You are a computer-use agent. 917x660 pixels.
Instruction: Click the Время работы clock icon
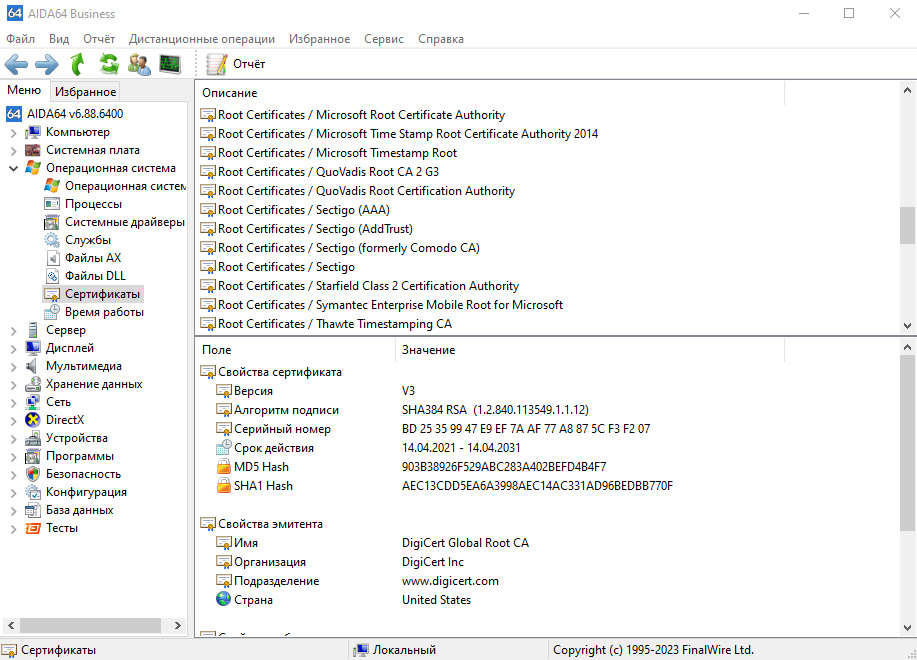pyautogui.click(x=52, y=312)
